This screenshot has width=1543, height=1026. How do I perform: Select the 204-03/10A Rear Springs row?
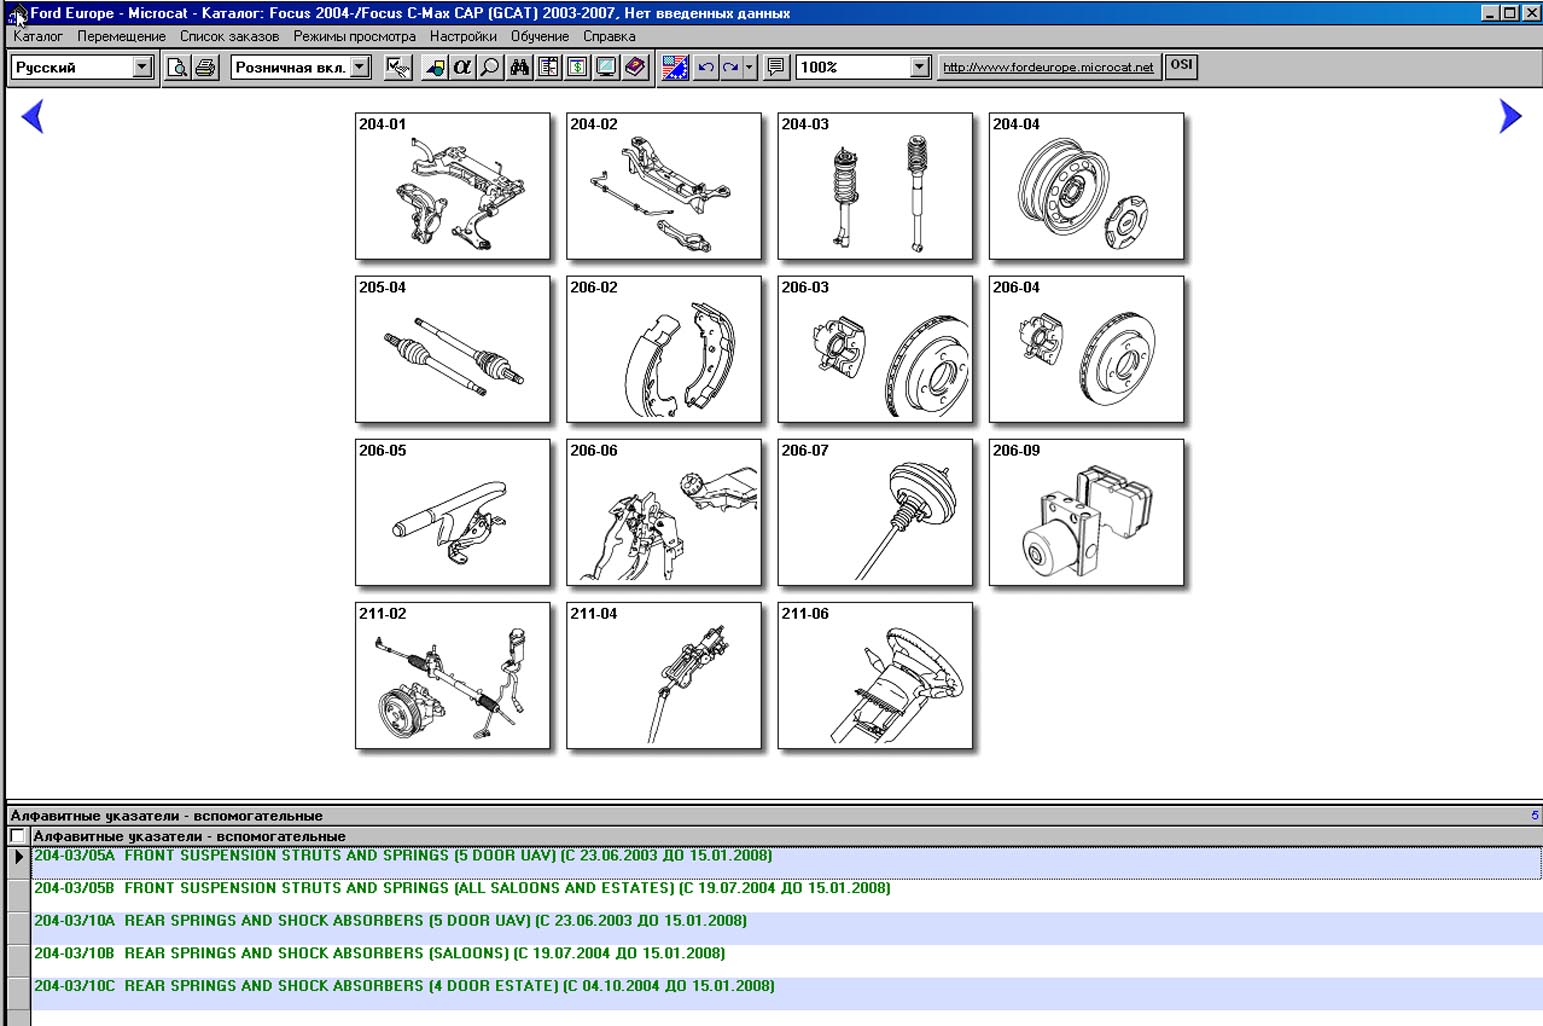click(x=390, y=921)
